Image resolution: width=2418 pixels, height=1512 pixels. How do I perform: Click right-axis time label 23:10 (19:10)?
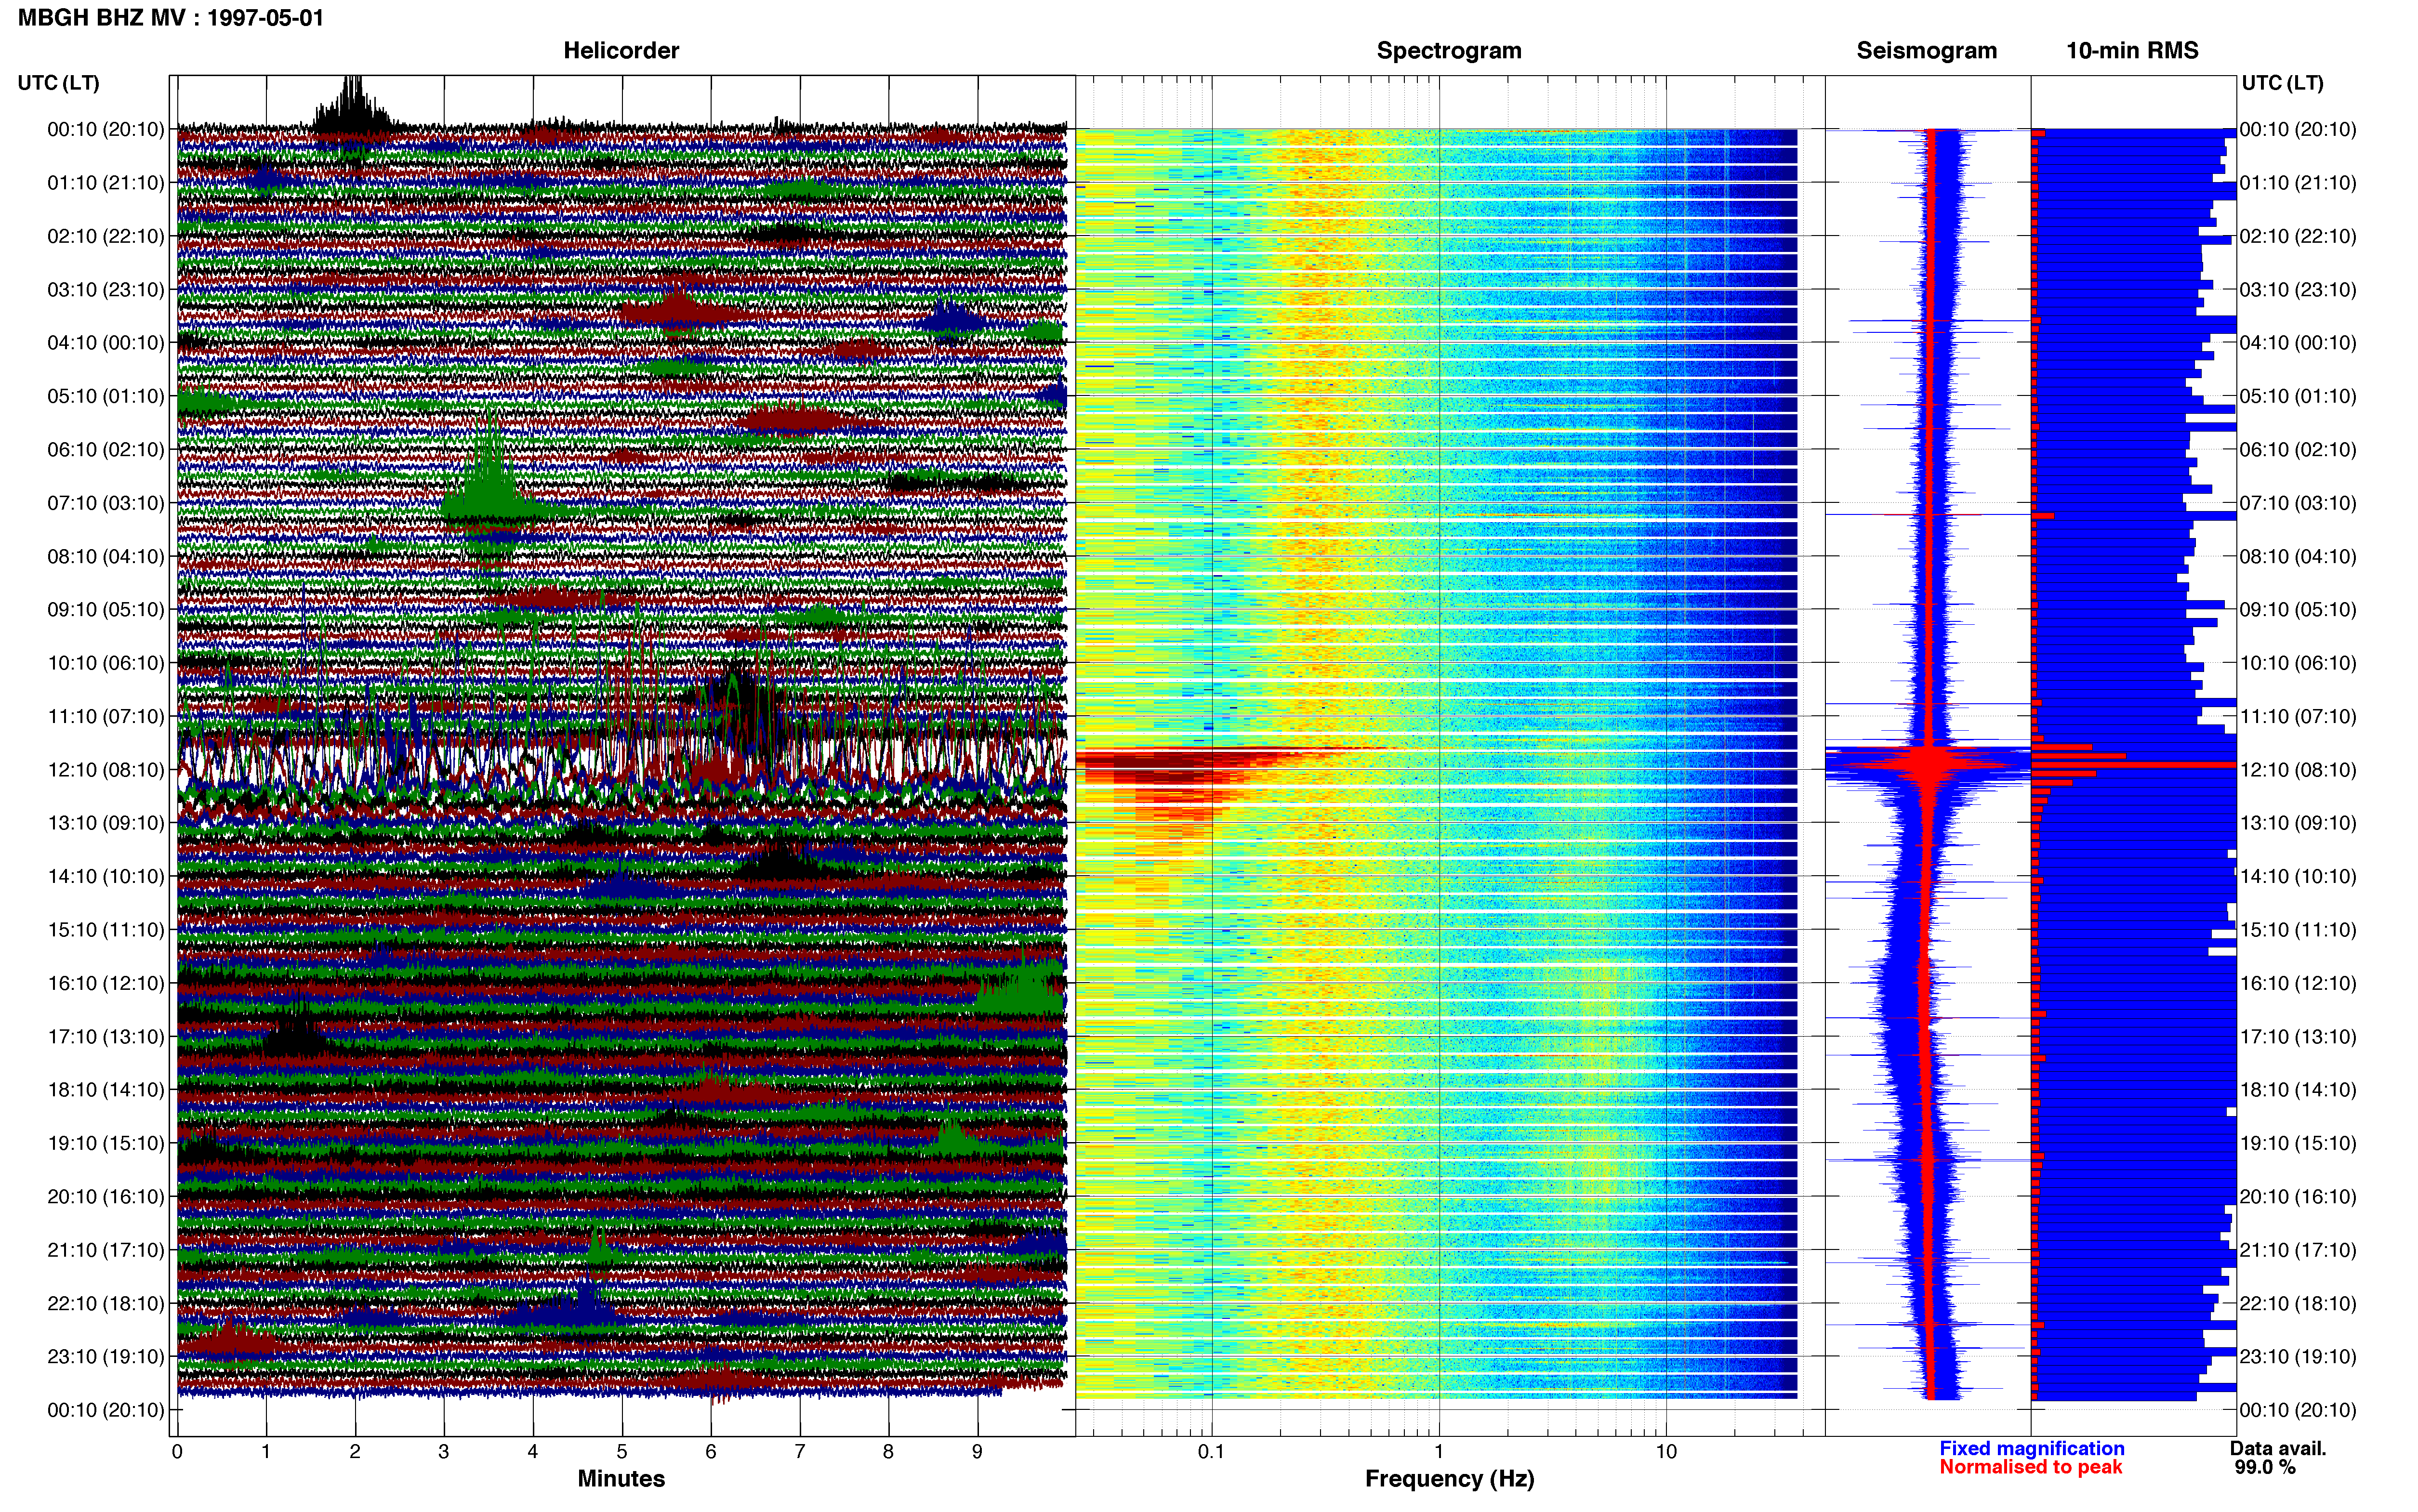pyautogui.click(x=2298, y=1357)
